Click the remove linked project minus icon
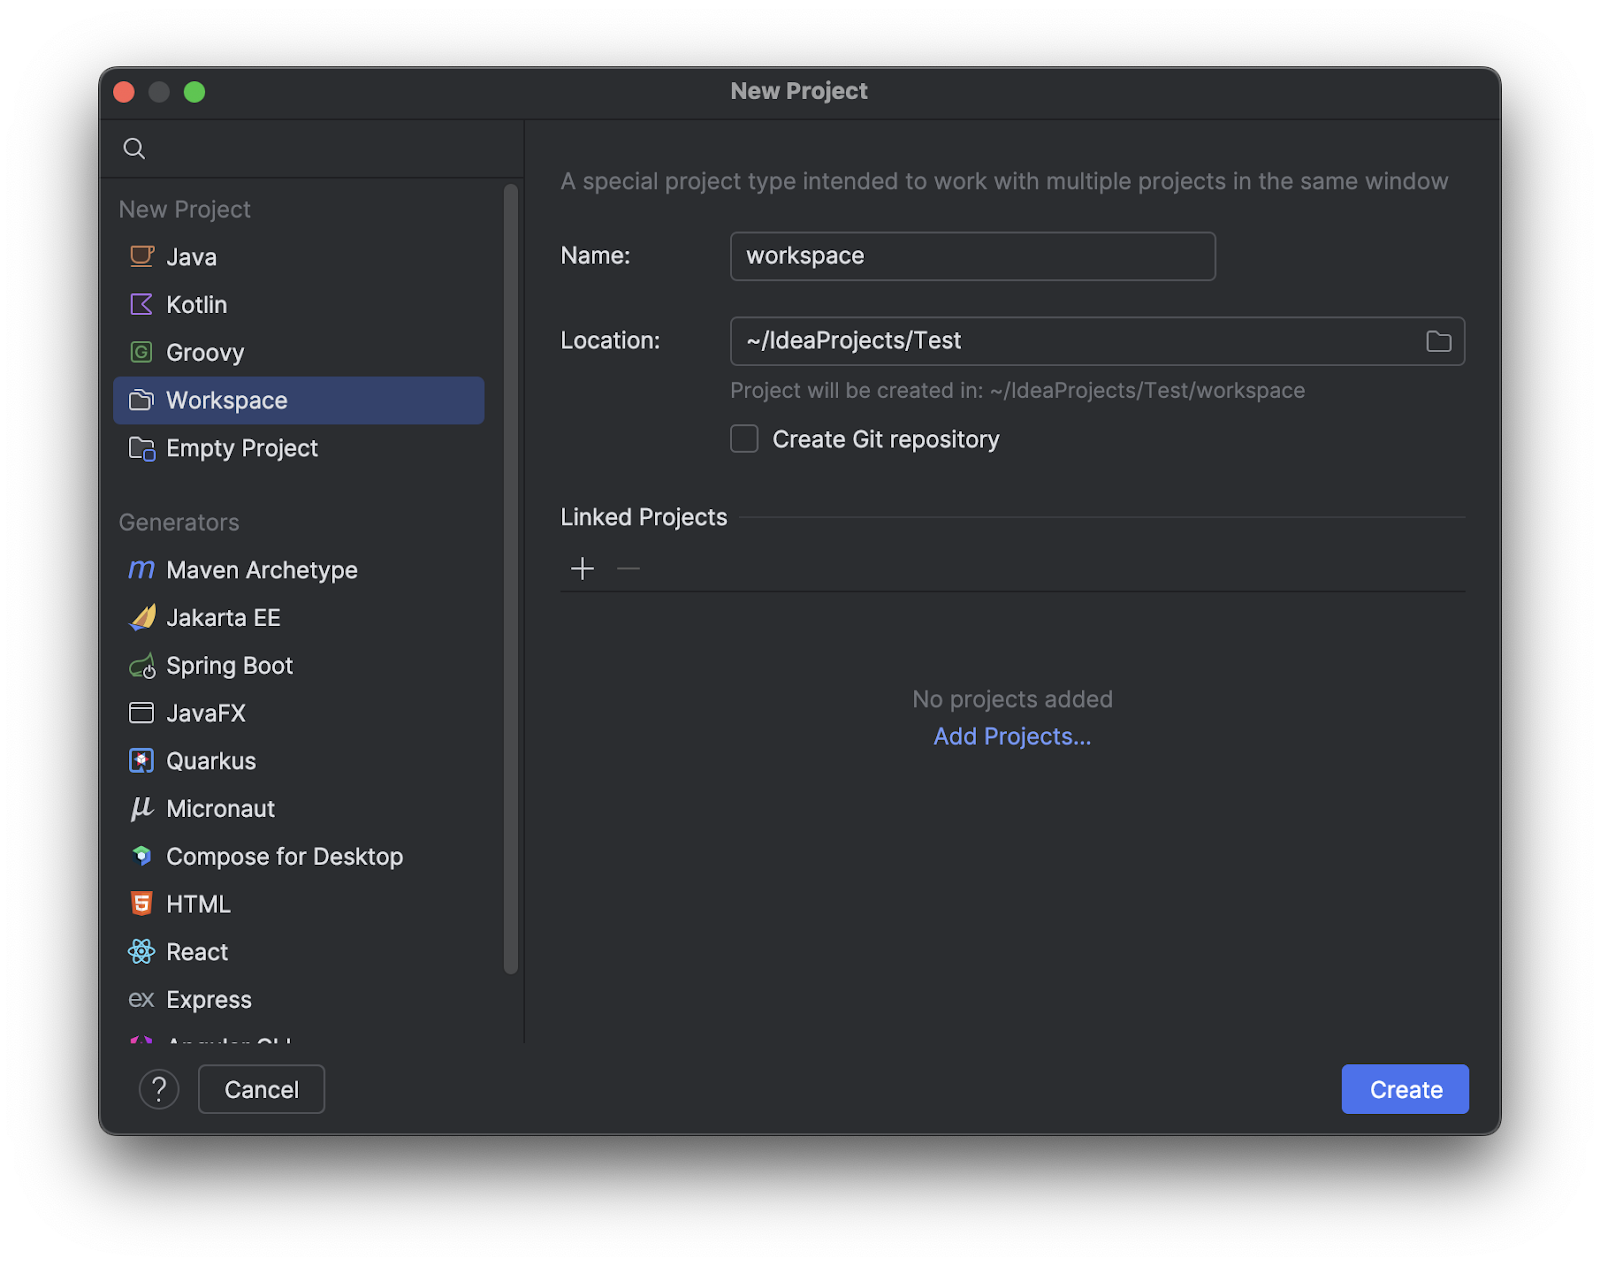Screen dimensions: 1600x1266 click(x=628, y=569)
